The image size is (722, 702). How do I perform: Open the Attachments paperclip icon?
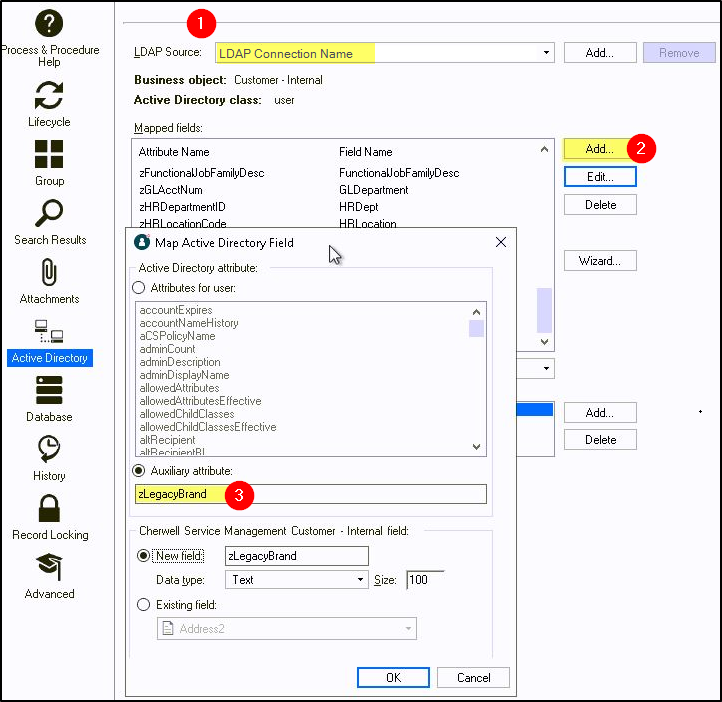tap(49, 272)
